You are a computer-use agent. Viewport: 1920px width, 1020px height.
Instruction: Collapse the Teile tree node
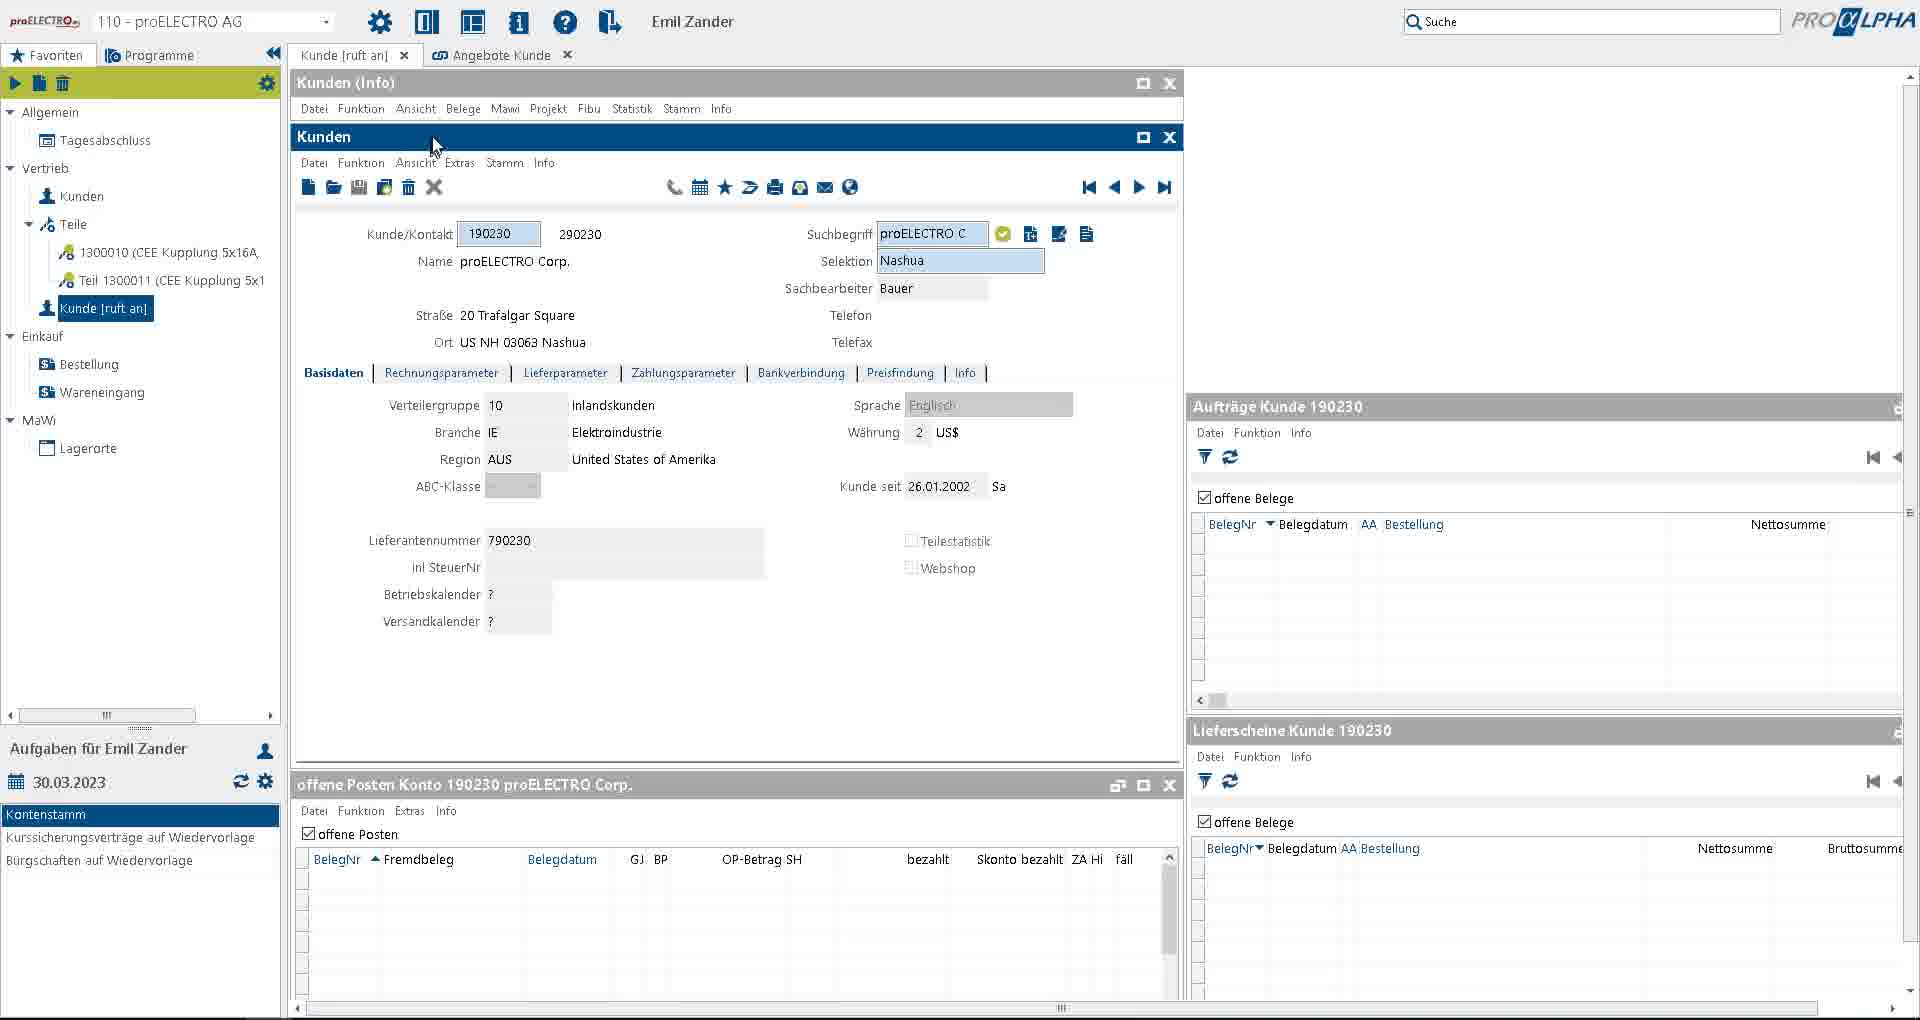(29, 224)
